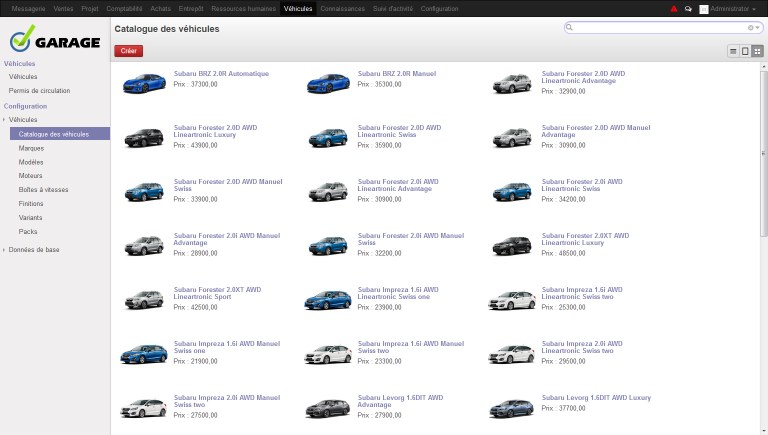The height and width of the screenshot is (435, 768).
Task: Collapse the Véhicules configuration tree
Action: coord(4,120)
